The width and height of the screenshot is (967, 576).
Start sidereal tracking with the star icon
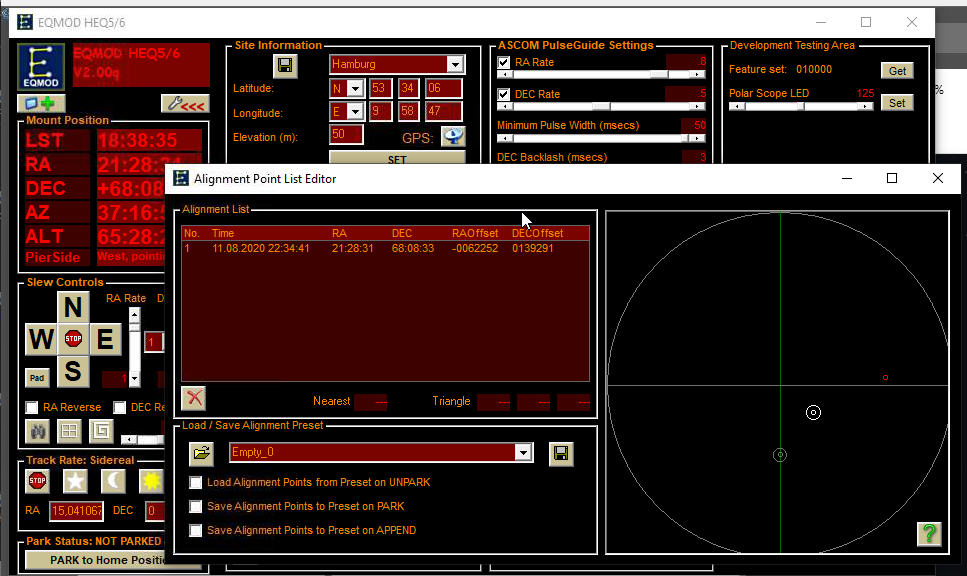pyautogui.click(x=76, y=481)
